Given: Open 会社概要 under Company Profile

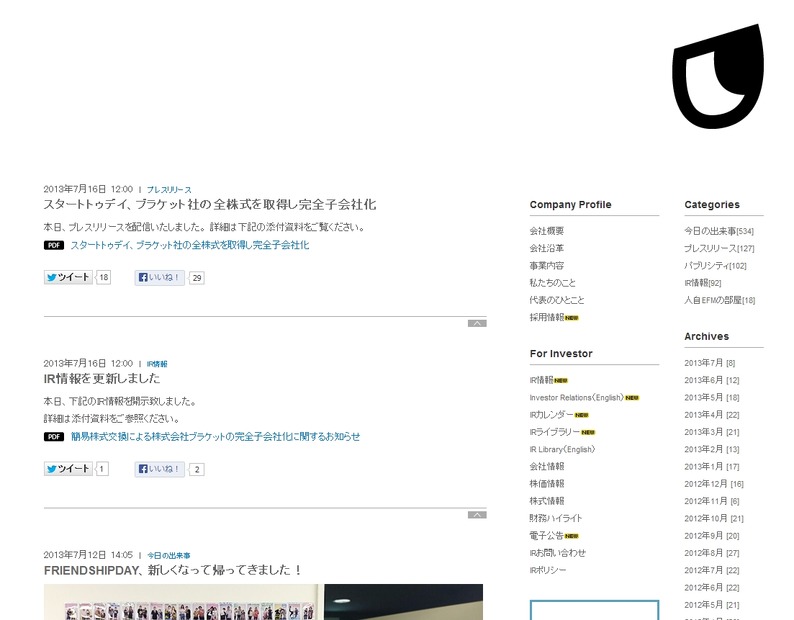Looking at the screenshot, I should (x=547, y=231).
